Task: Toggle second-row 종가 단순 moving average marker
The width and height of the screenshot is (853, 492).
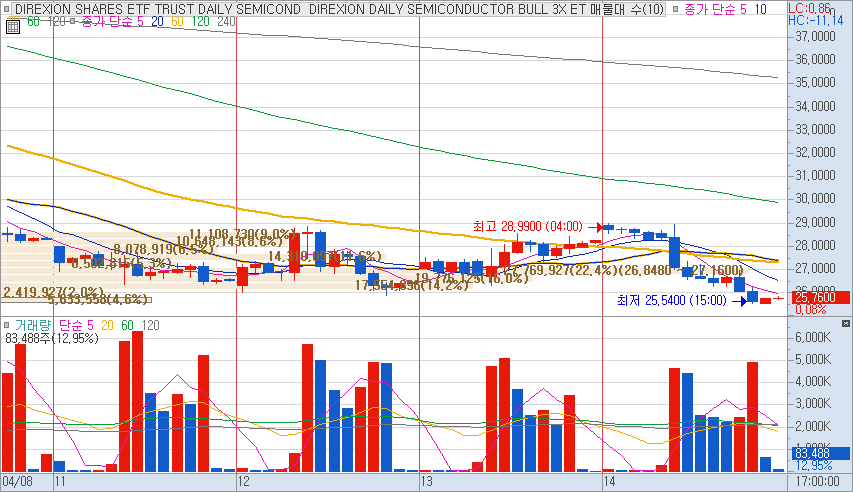Action: click(x=72, y=21)
